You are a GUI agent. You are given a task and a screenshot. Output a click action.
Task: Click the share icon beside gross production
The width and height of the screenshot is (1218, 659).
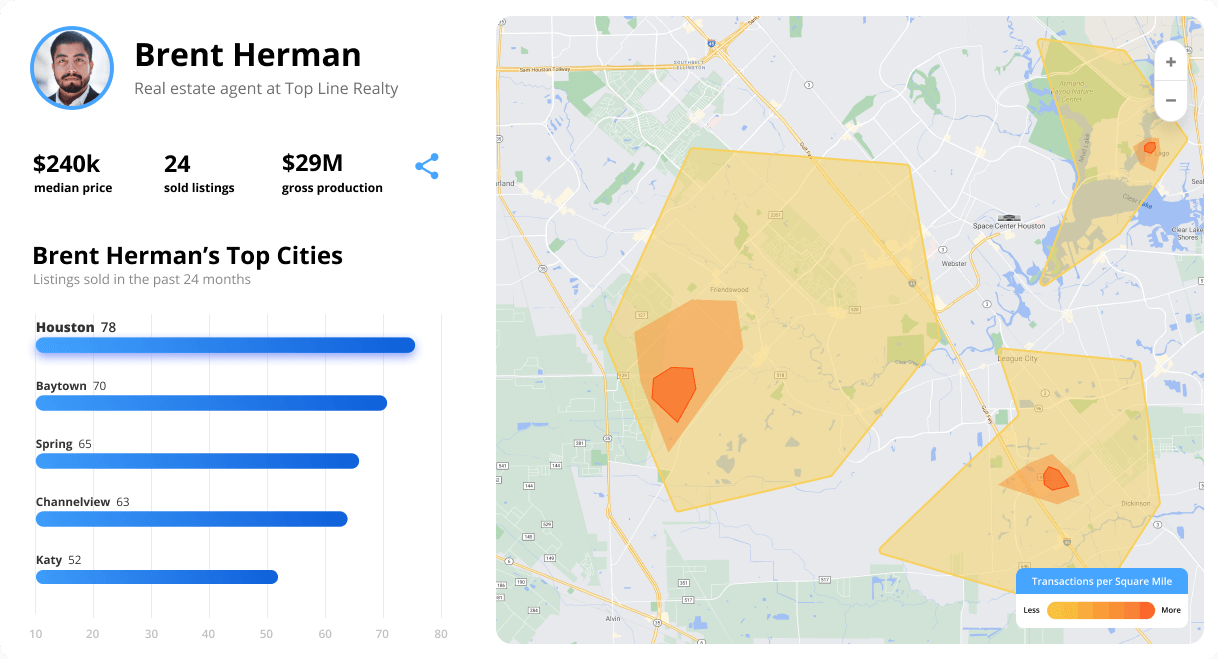tap(427, 167)
